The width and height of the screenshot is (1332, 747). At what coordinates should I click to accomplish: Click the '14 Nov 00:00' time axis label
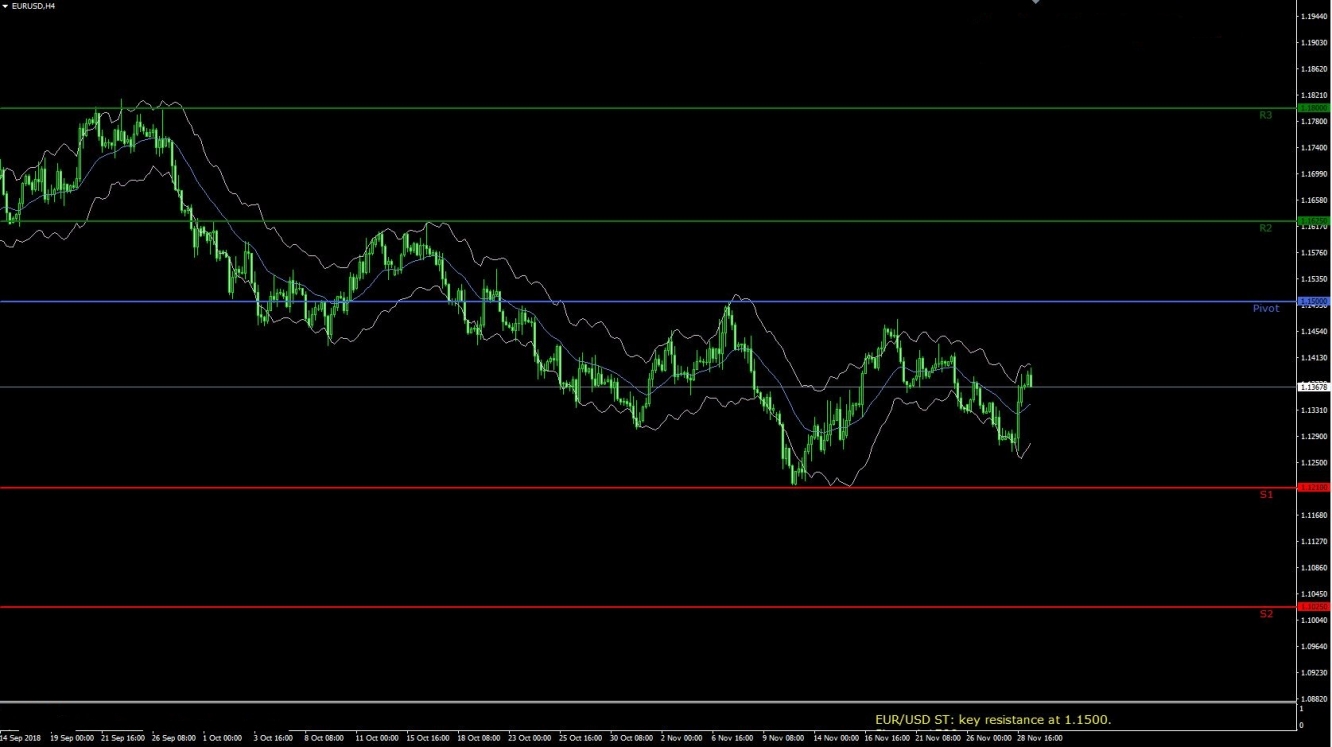coord(837,739)
